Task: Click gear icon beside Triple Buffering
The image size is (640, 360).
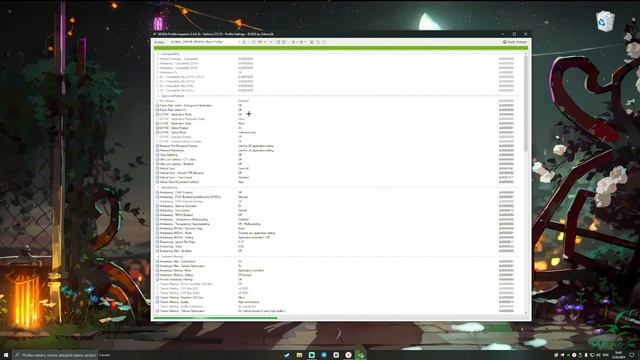Action: click(x=157, y=155)
